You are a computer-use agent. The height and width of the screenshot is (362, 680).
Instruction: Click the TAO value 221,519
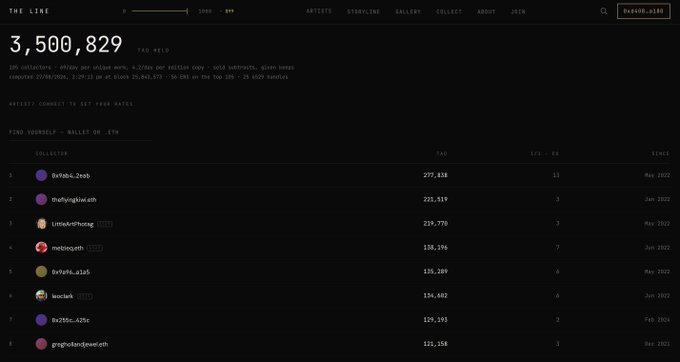tap(435, 199)
